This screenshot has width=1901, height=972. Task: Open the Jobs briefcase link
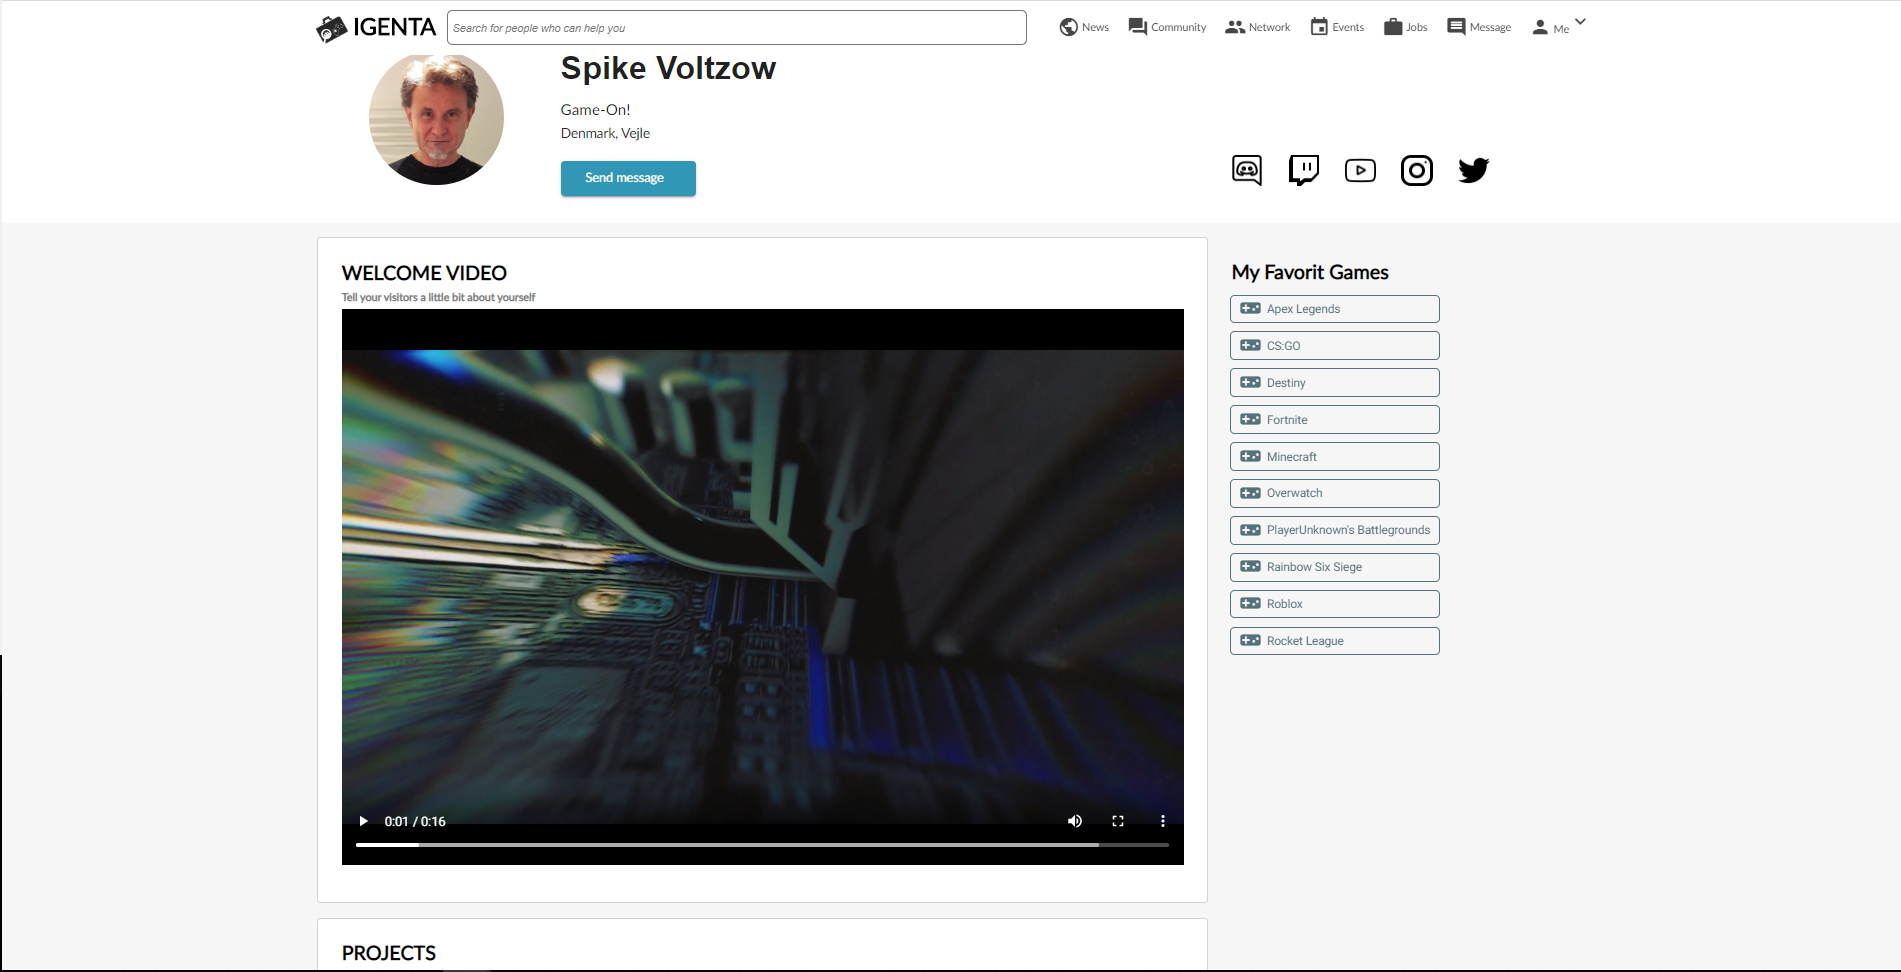1405,27
